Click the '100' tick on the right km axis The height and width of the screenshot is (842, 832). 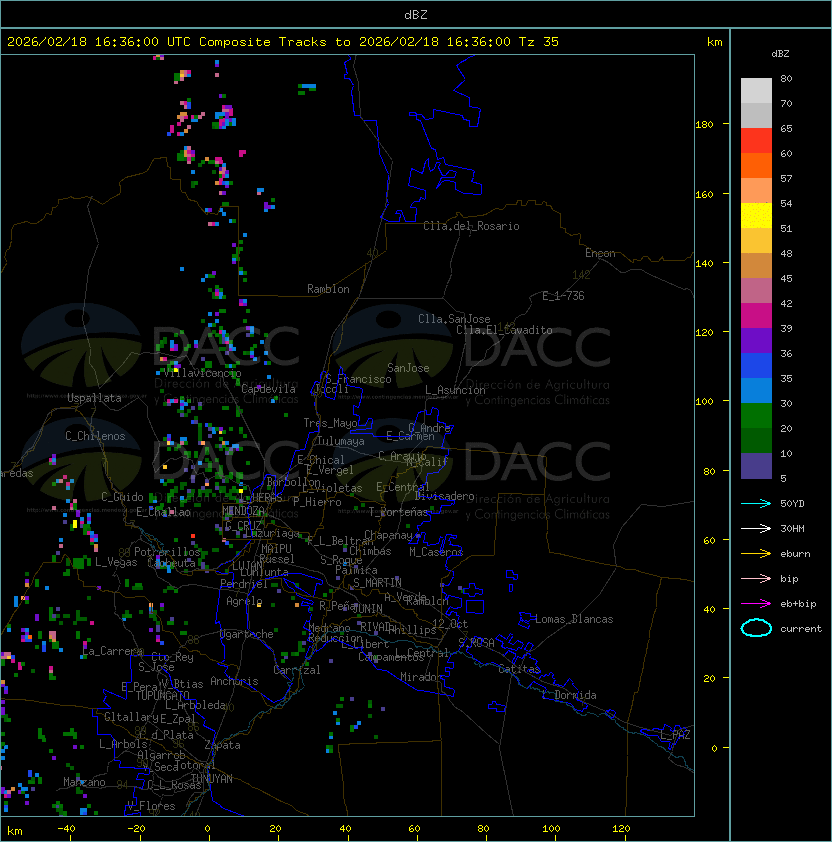coord(704,402)
